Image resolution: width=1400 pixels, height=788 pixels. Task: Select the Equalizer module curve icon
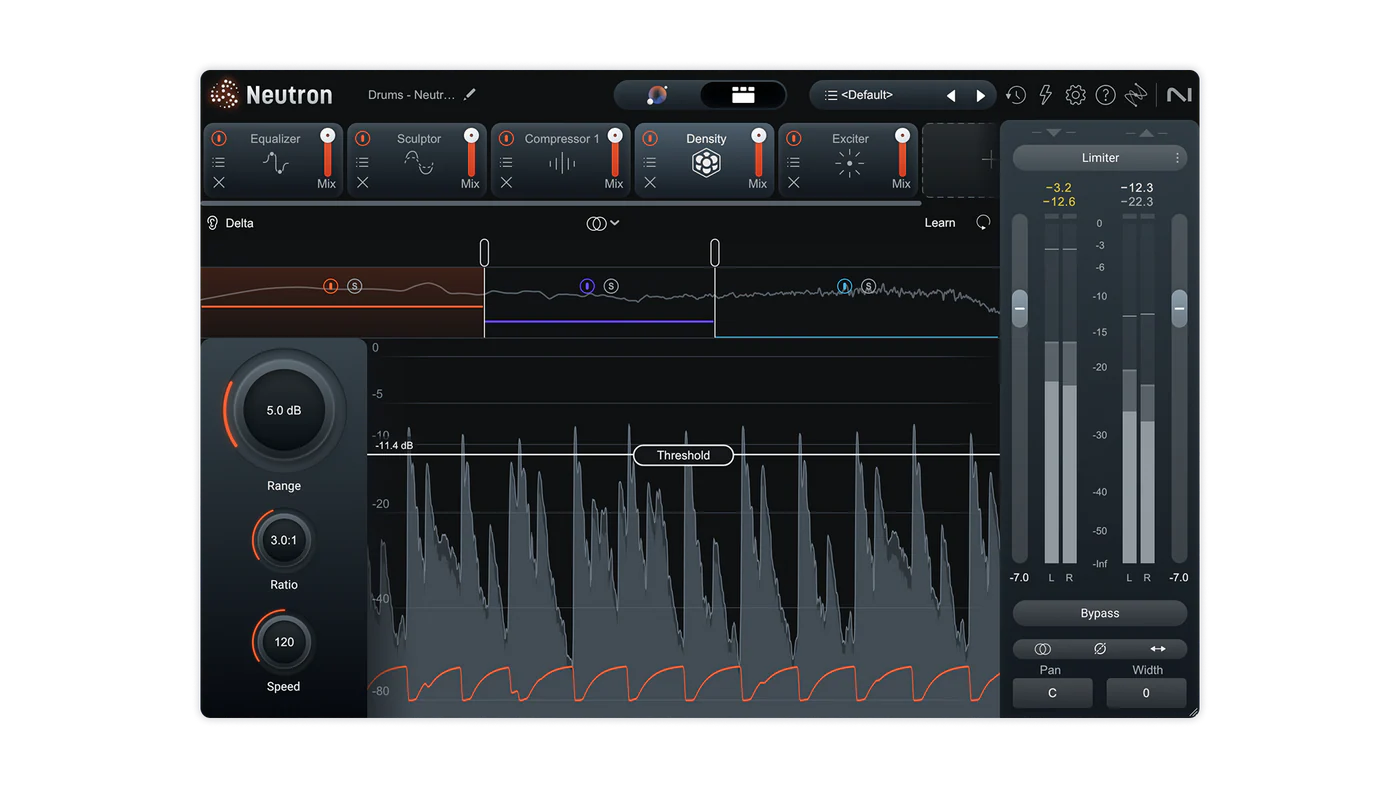point(275,163)
